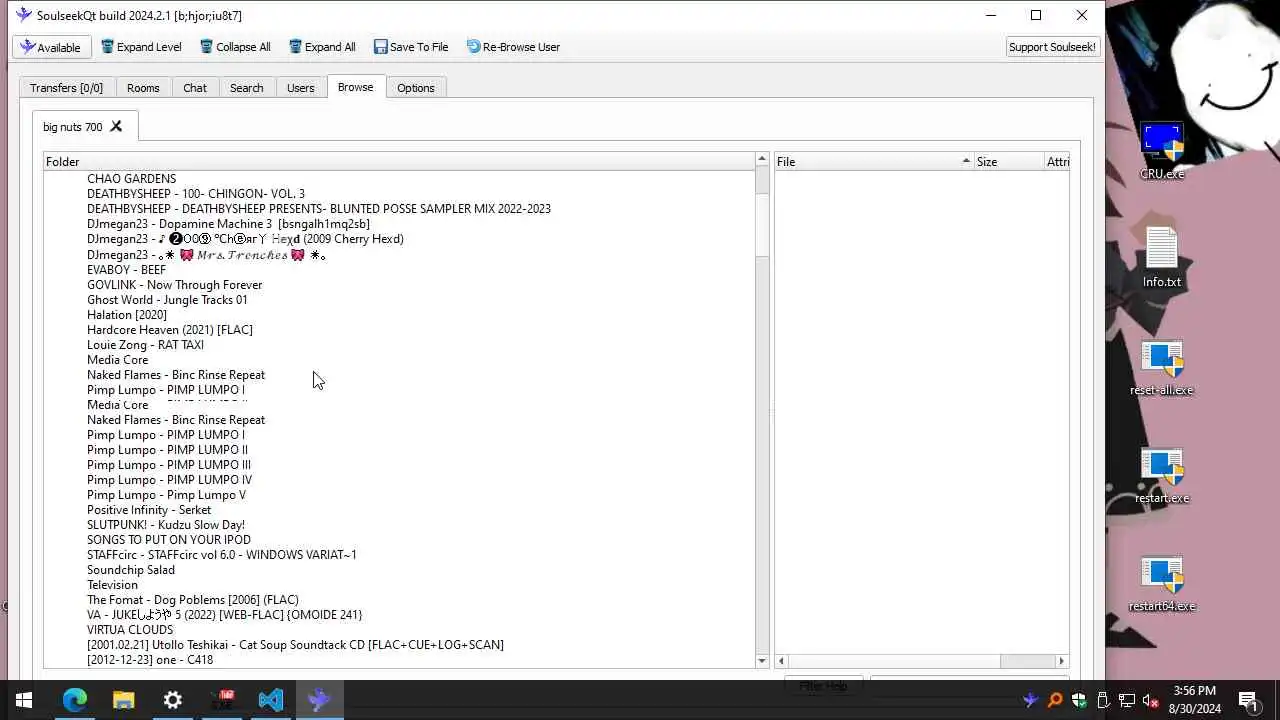Switch to the Chat tab
Viewport: 1280px width, 720px height.
point(195,88)
